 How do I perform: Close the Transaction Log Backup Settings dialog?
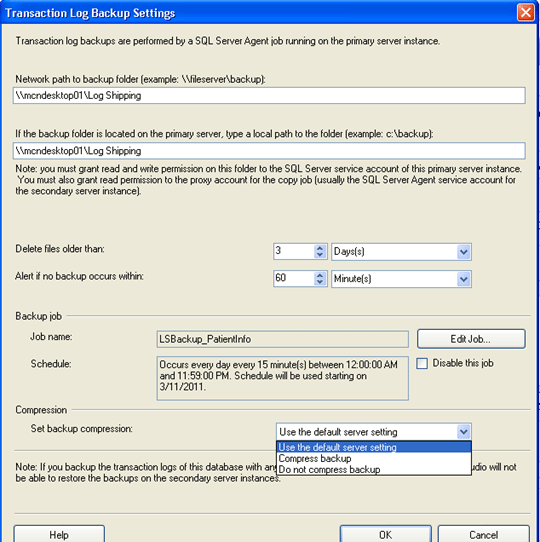(x=525, y=12)
